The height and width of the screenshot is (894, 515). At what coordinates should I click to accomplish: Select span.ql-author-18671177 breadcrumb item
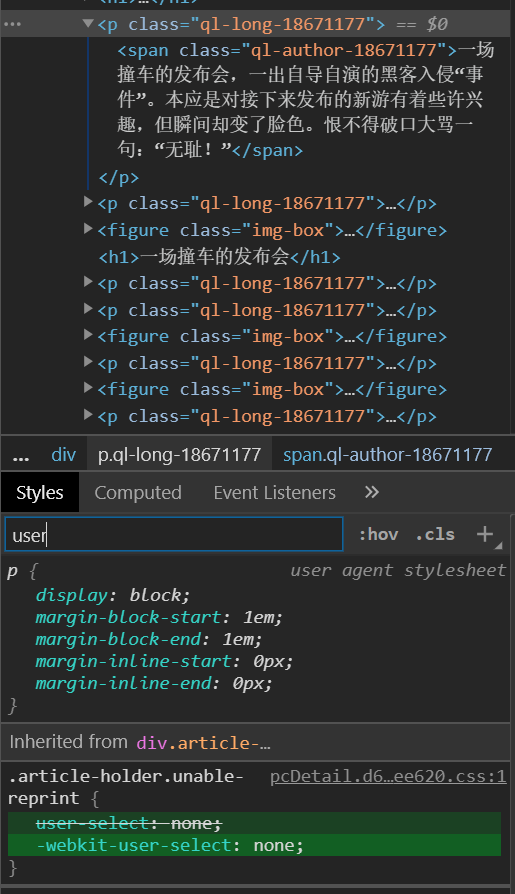click(x=387, y=455)
